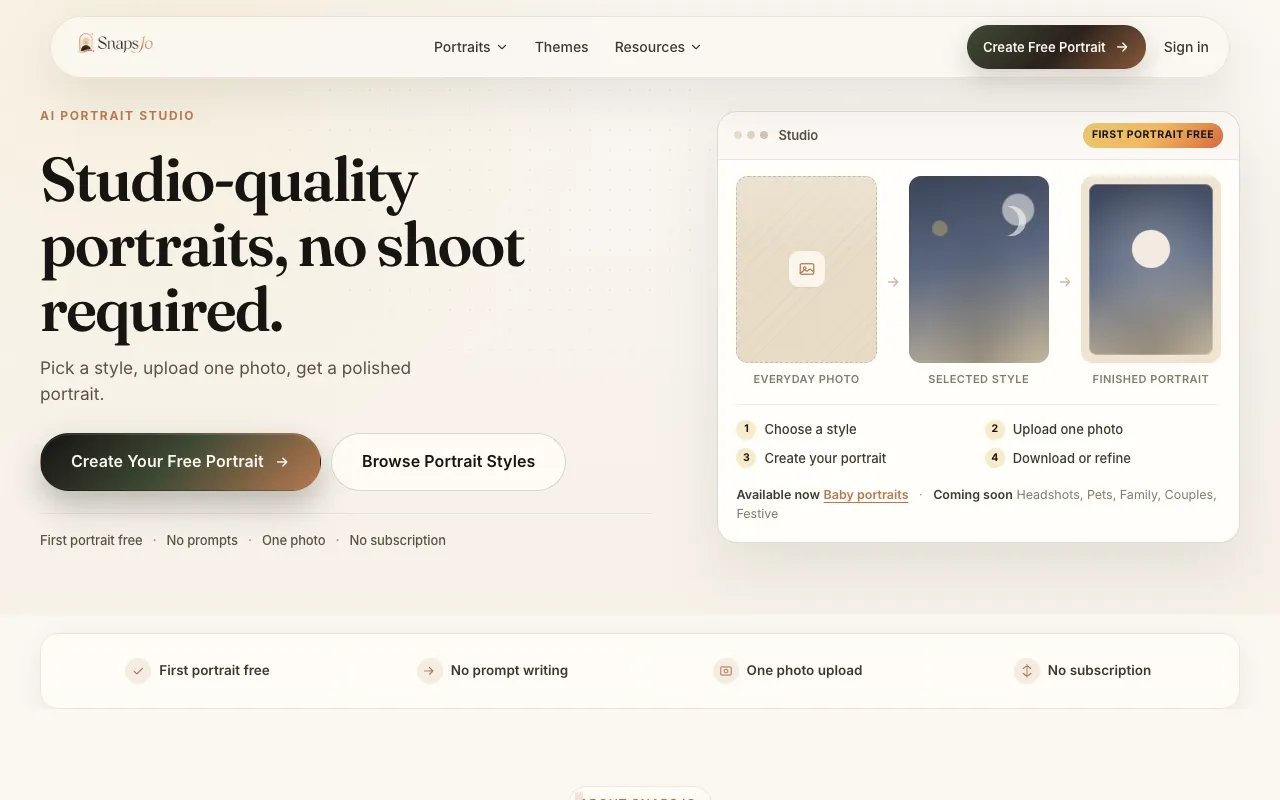Click the SELECTED STYLE caption
The height and width of the screenshot is (800, 1280).
(x=979, y=379)
